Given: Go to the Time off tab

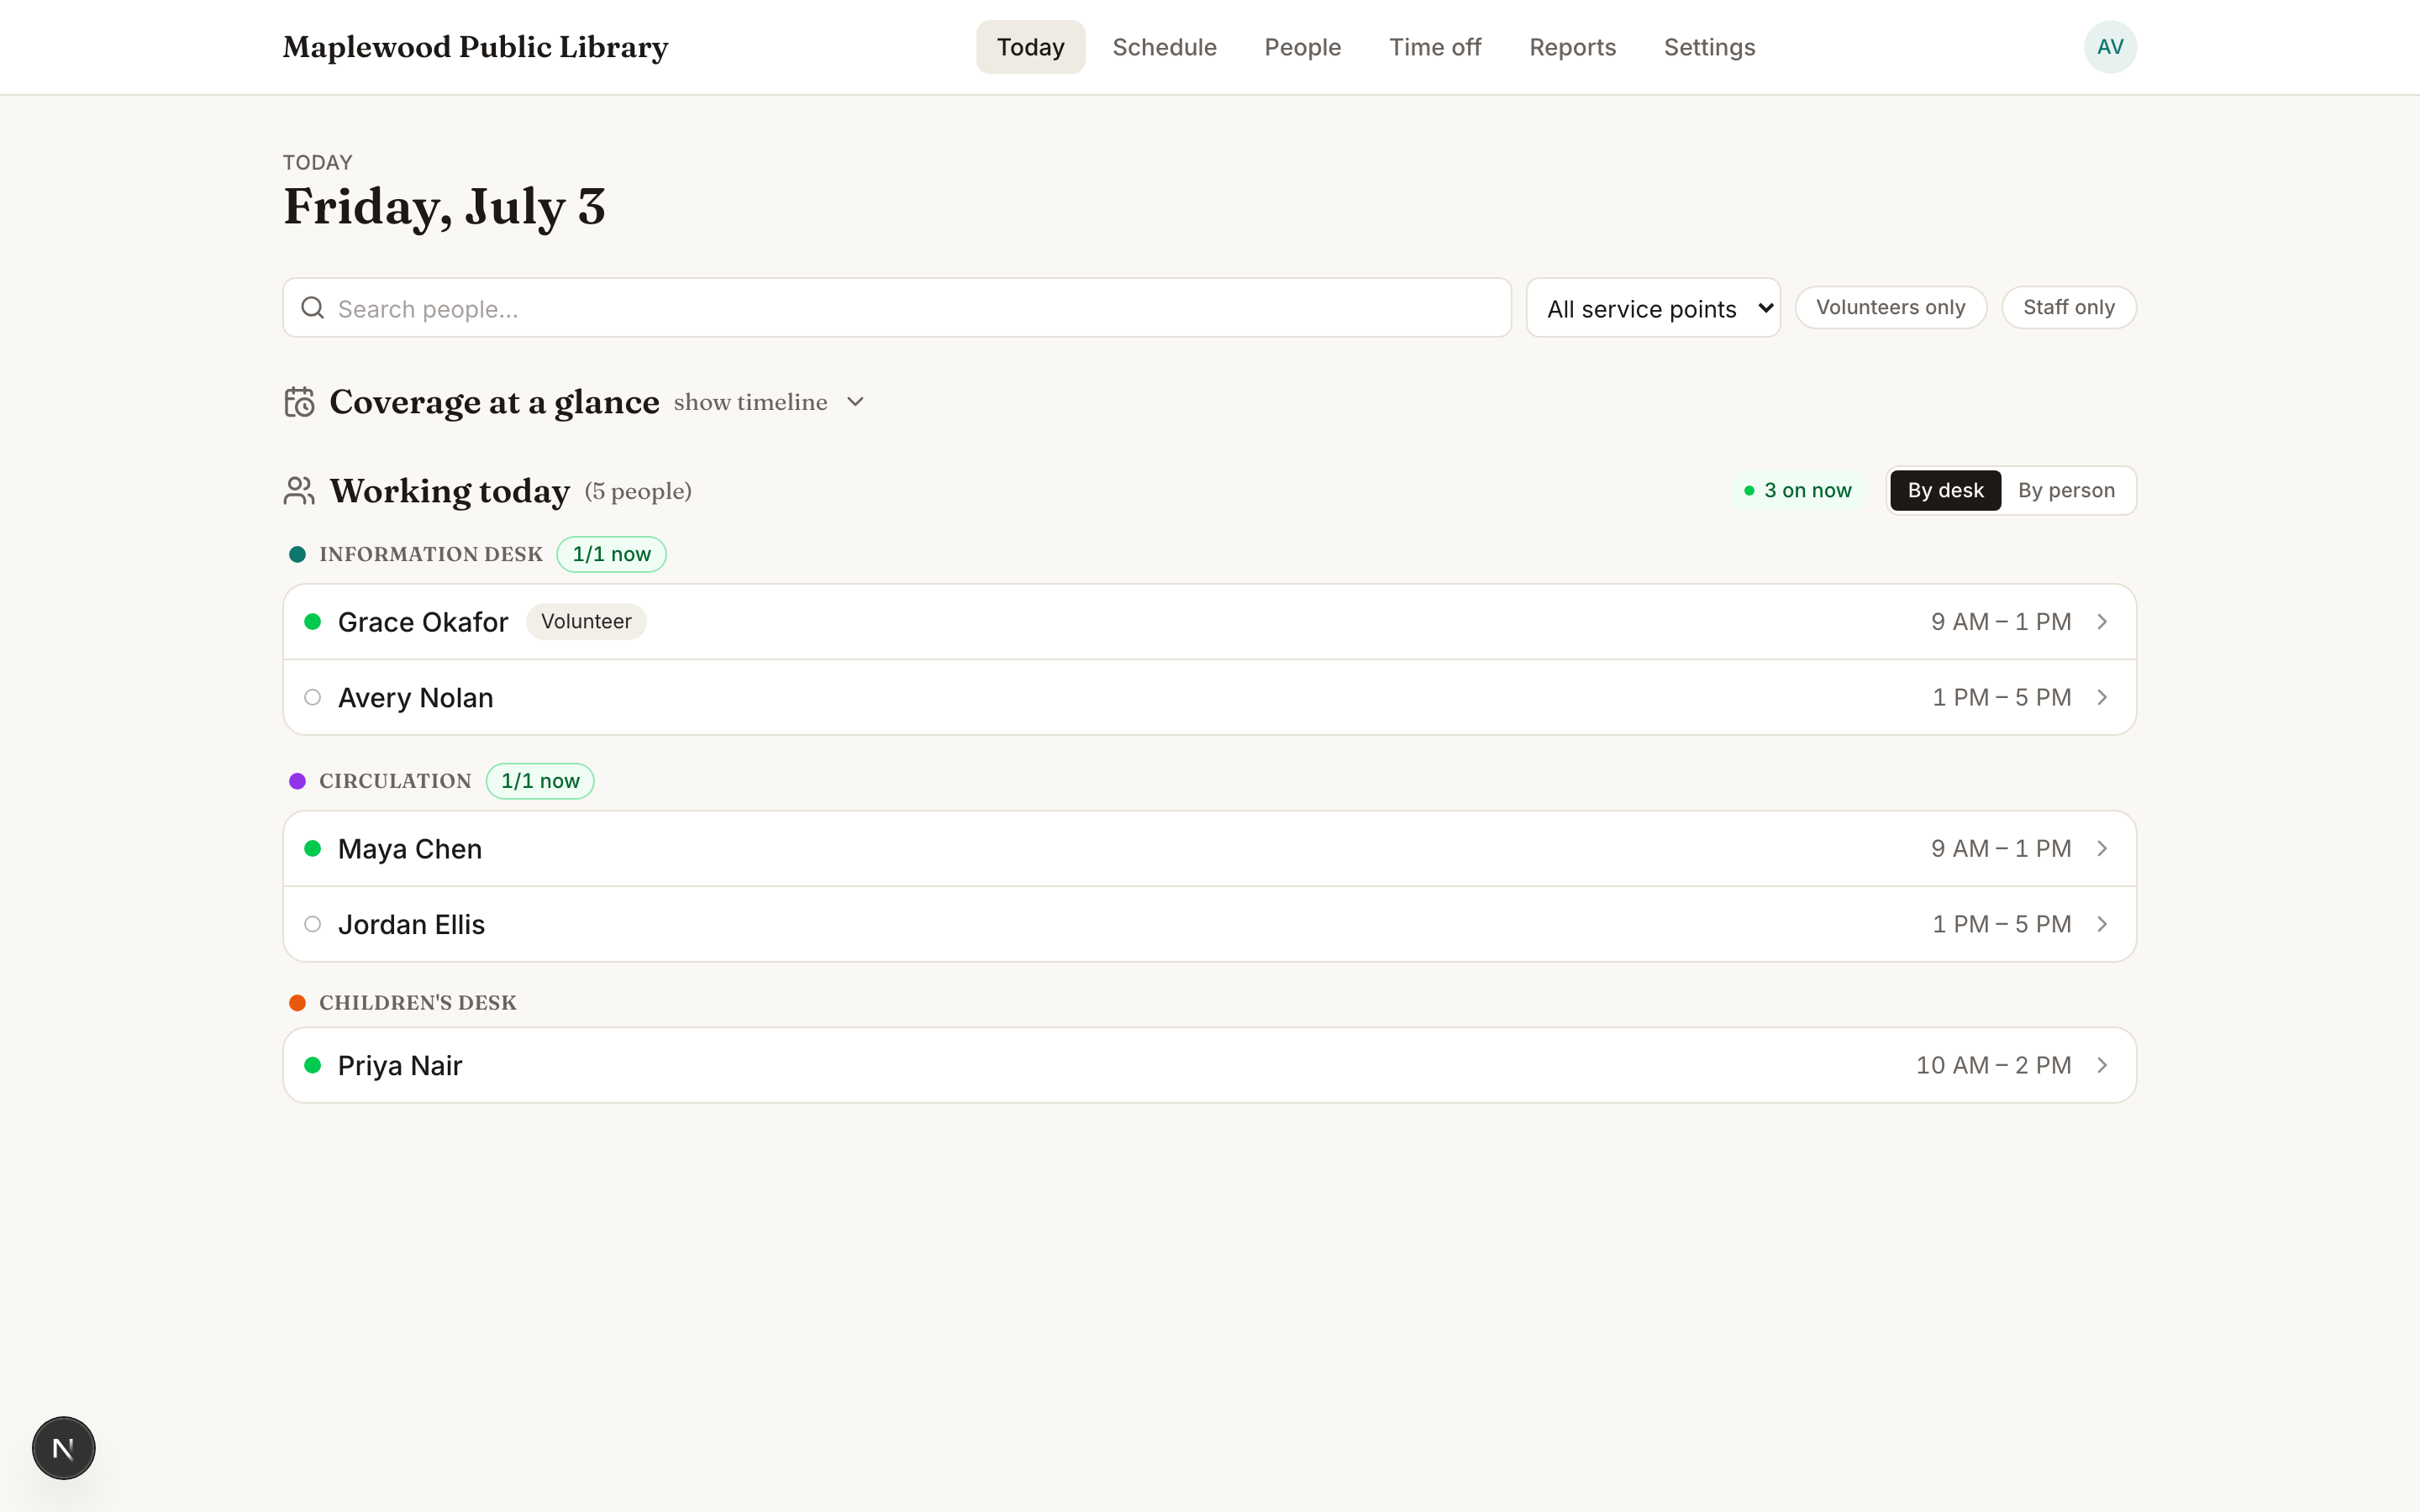Looking at the screenshot, I should coord(1435,47).
